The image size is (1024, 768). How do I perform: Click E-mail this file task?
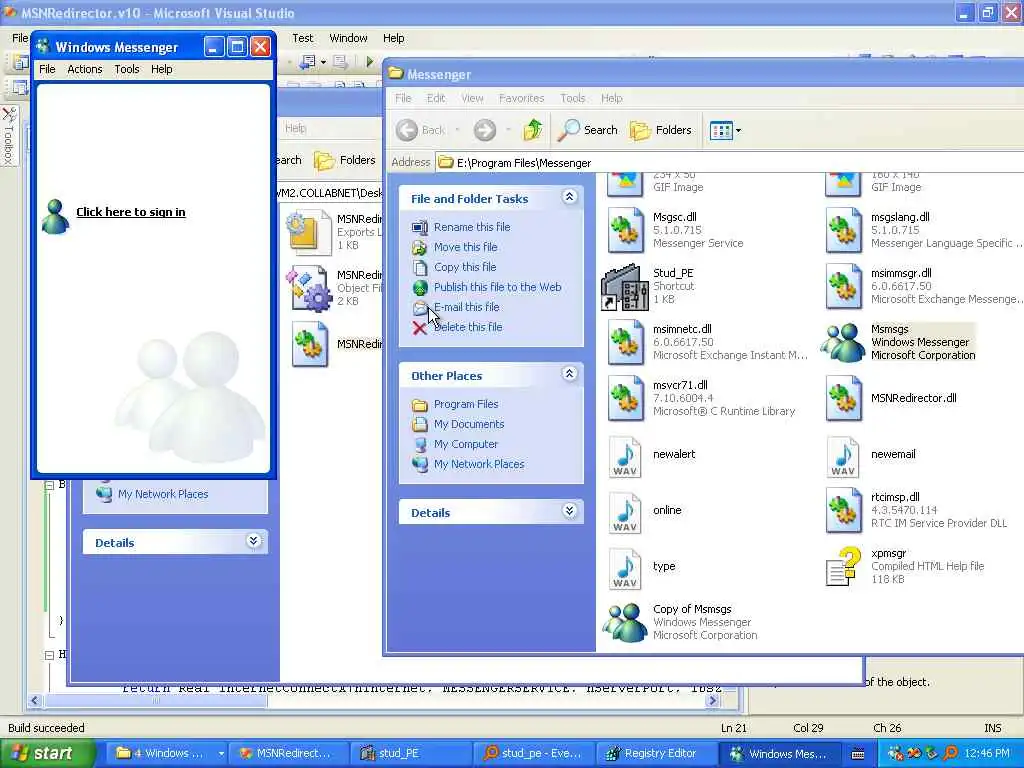coord(466,307)
